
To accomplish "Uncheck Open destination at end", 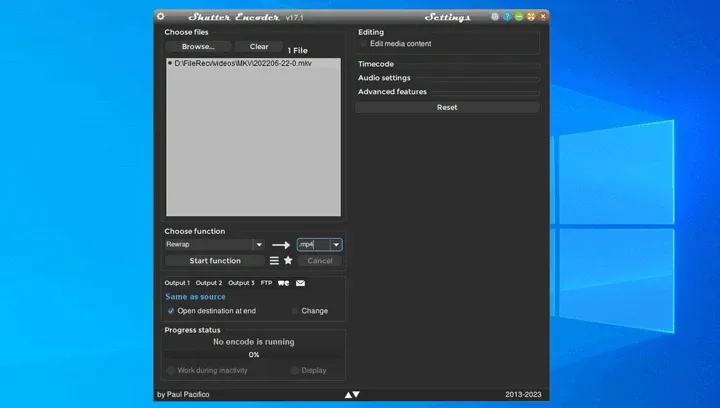I will point(171,311).
